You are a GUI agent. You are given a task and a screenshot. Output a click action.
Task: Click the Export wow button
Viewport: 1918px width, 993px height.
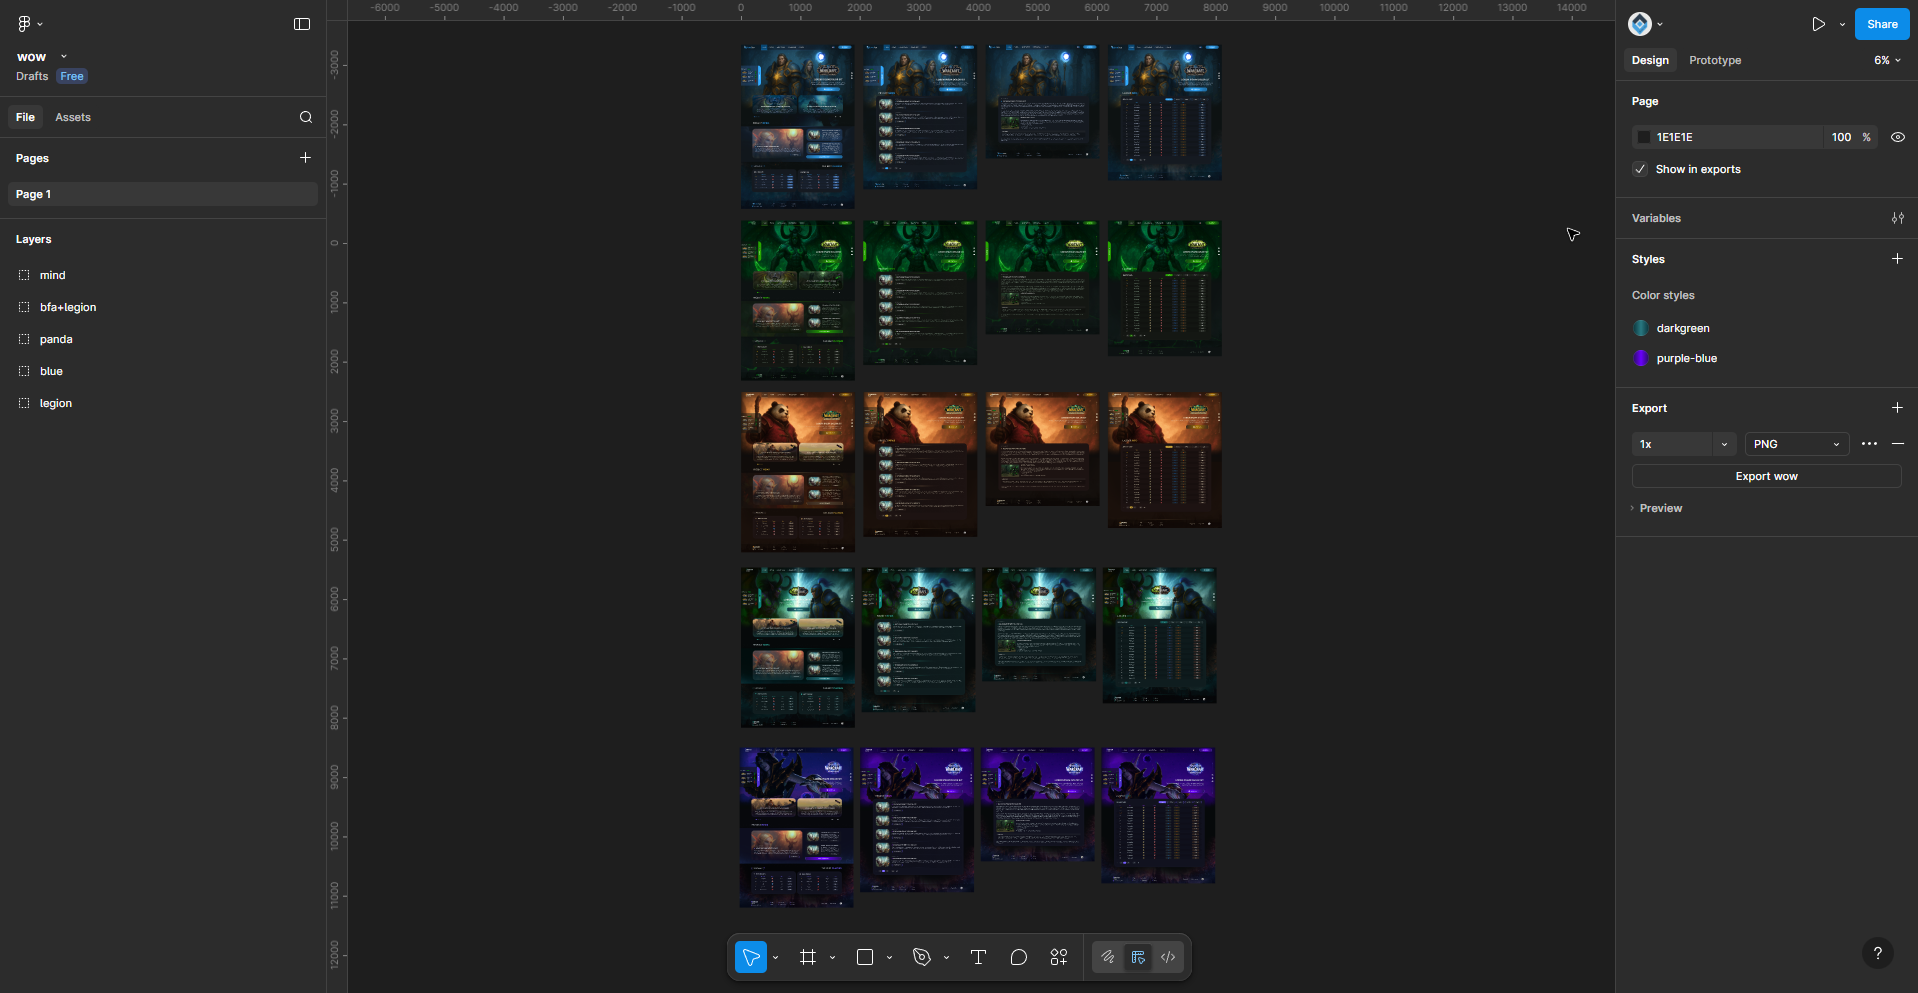(1766, 476)
